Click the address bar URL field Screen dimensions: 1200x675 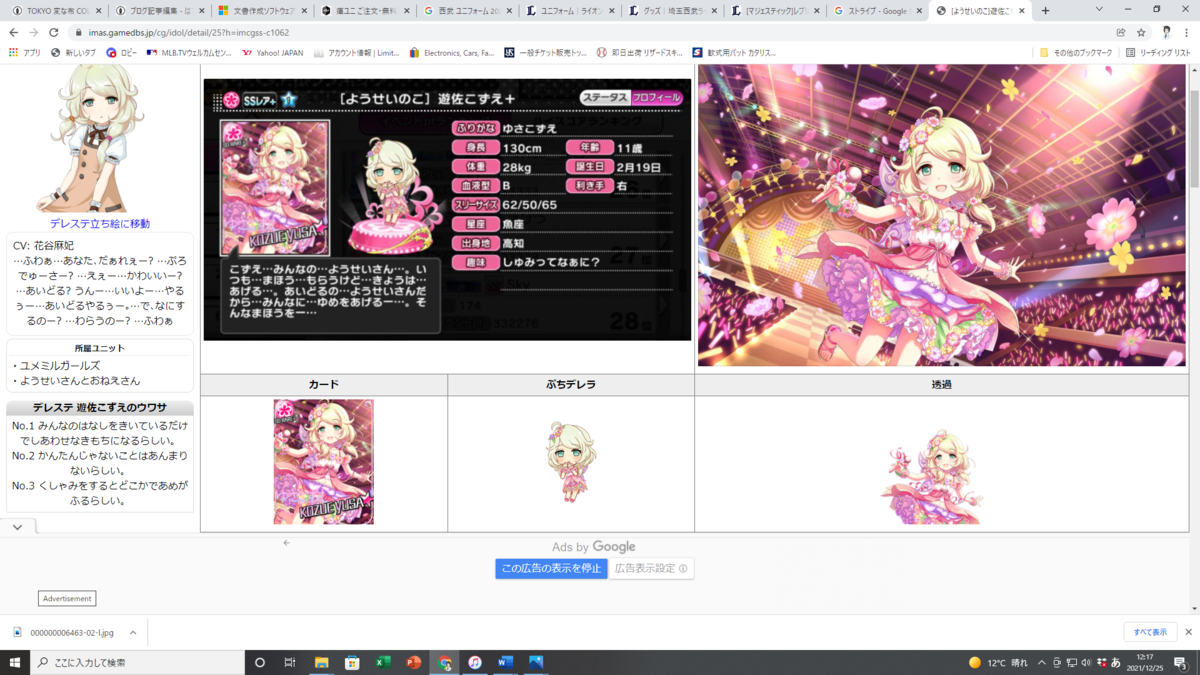[x=590, y=32]
